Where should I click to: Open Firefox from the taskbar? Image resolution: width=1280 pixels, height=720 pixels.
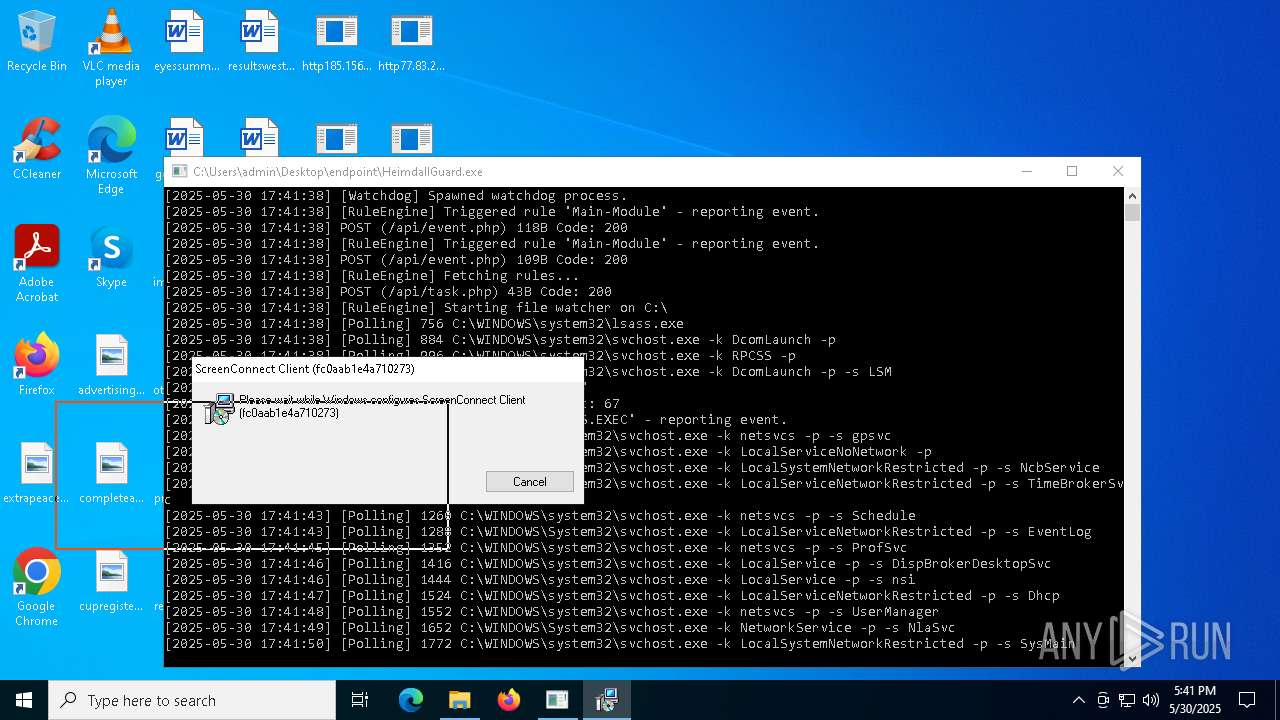coord(508,700)
